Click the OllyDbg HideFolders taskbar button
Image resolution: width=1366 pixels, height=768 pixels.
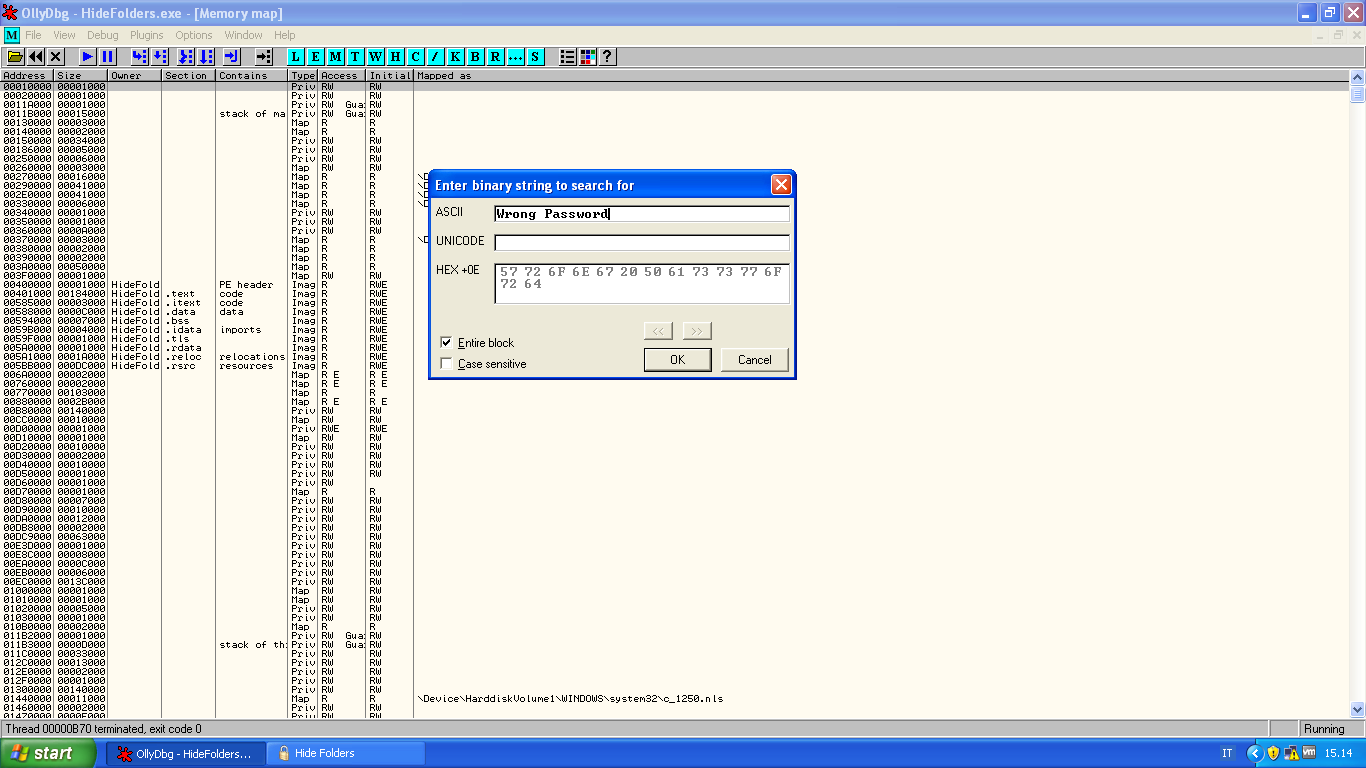[x=185, y=753]
